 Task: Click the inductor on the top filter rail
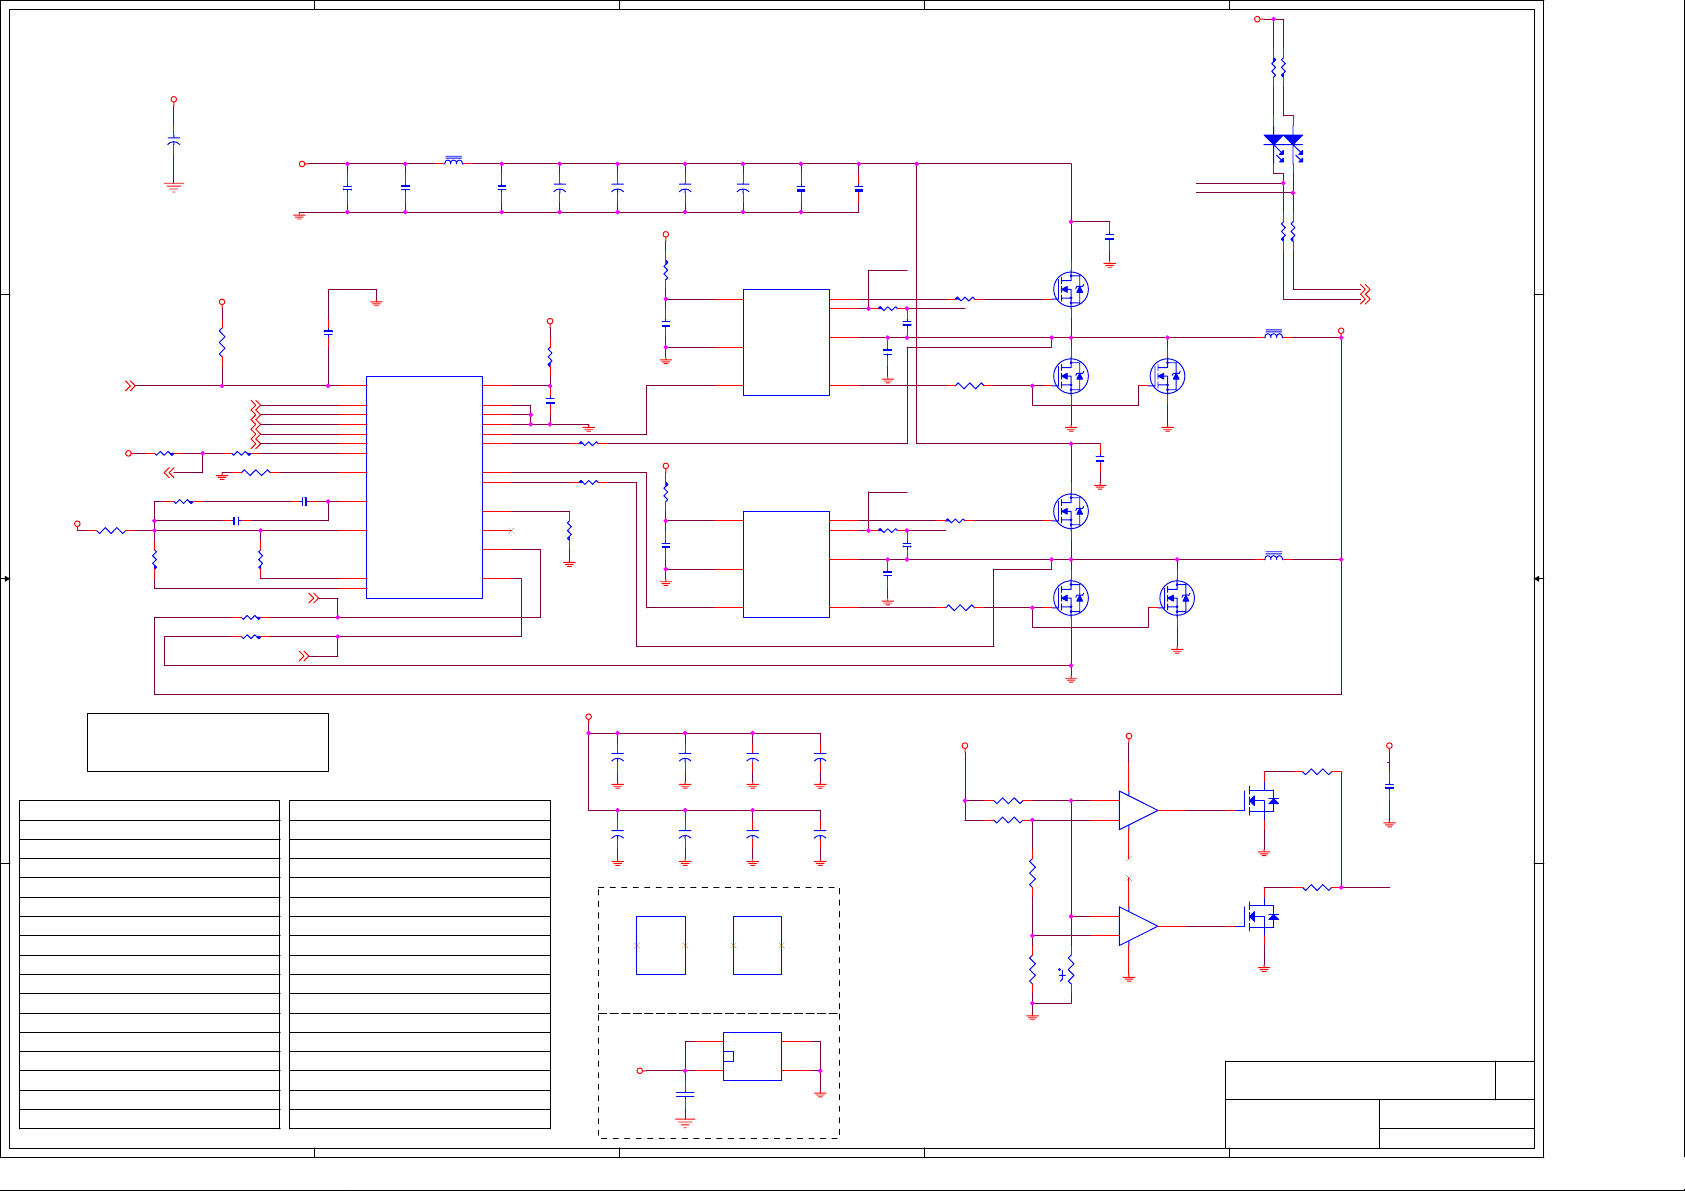pyautogui.click(x=453, y=160)
